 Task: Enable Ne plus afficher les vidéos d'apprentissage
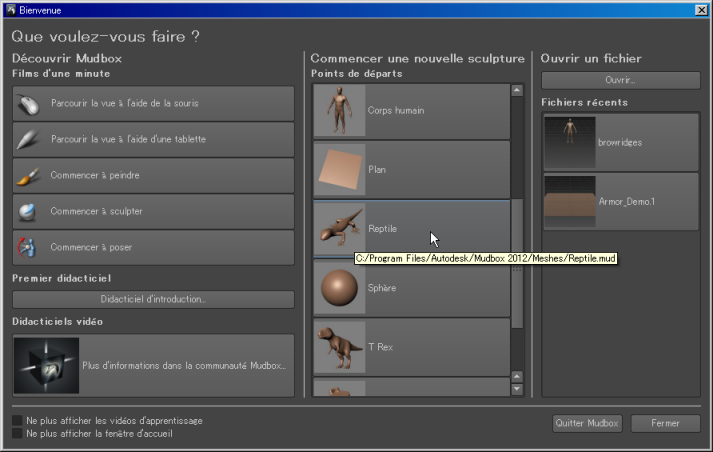[17, 421]
